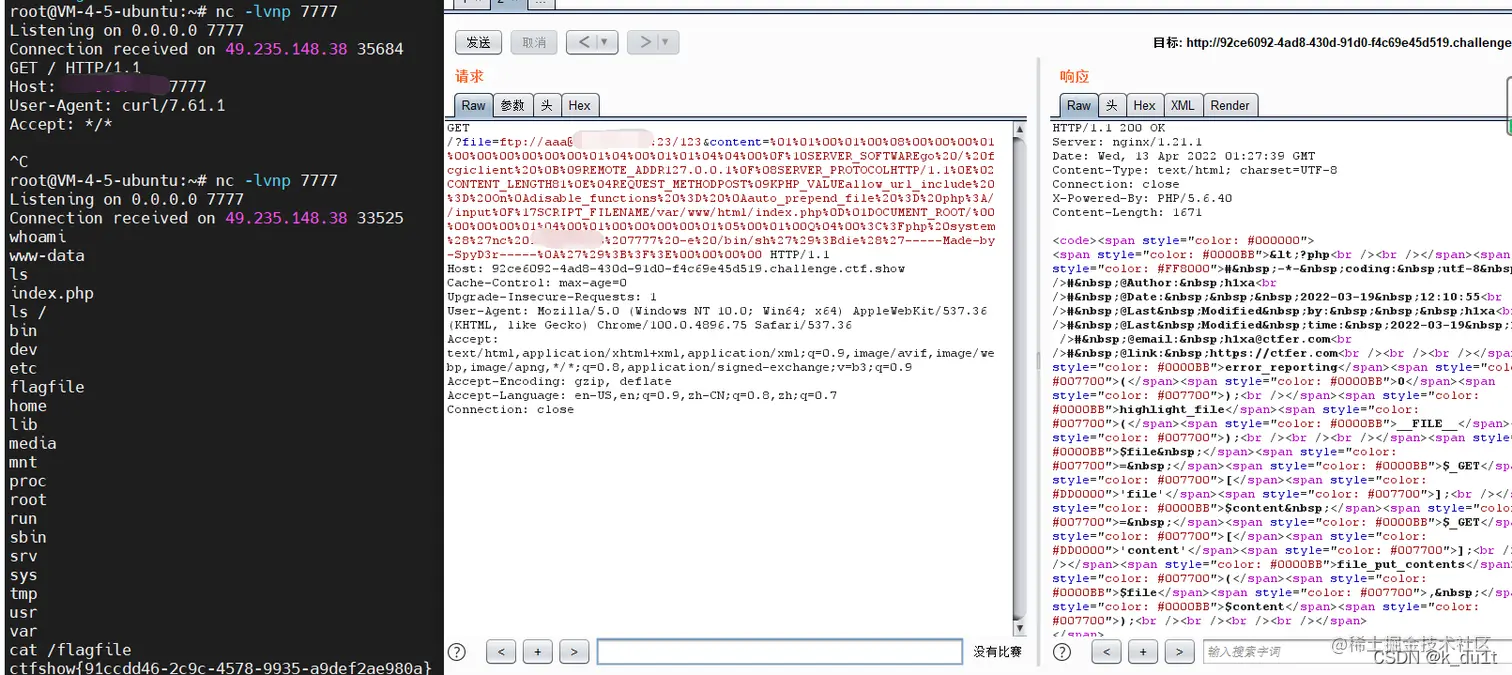Click 'cat /flagfile' terminal command
Viewport: 1512px width, 675px height.
tap(70, 650)
